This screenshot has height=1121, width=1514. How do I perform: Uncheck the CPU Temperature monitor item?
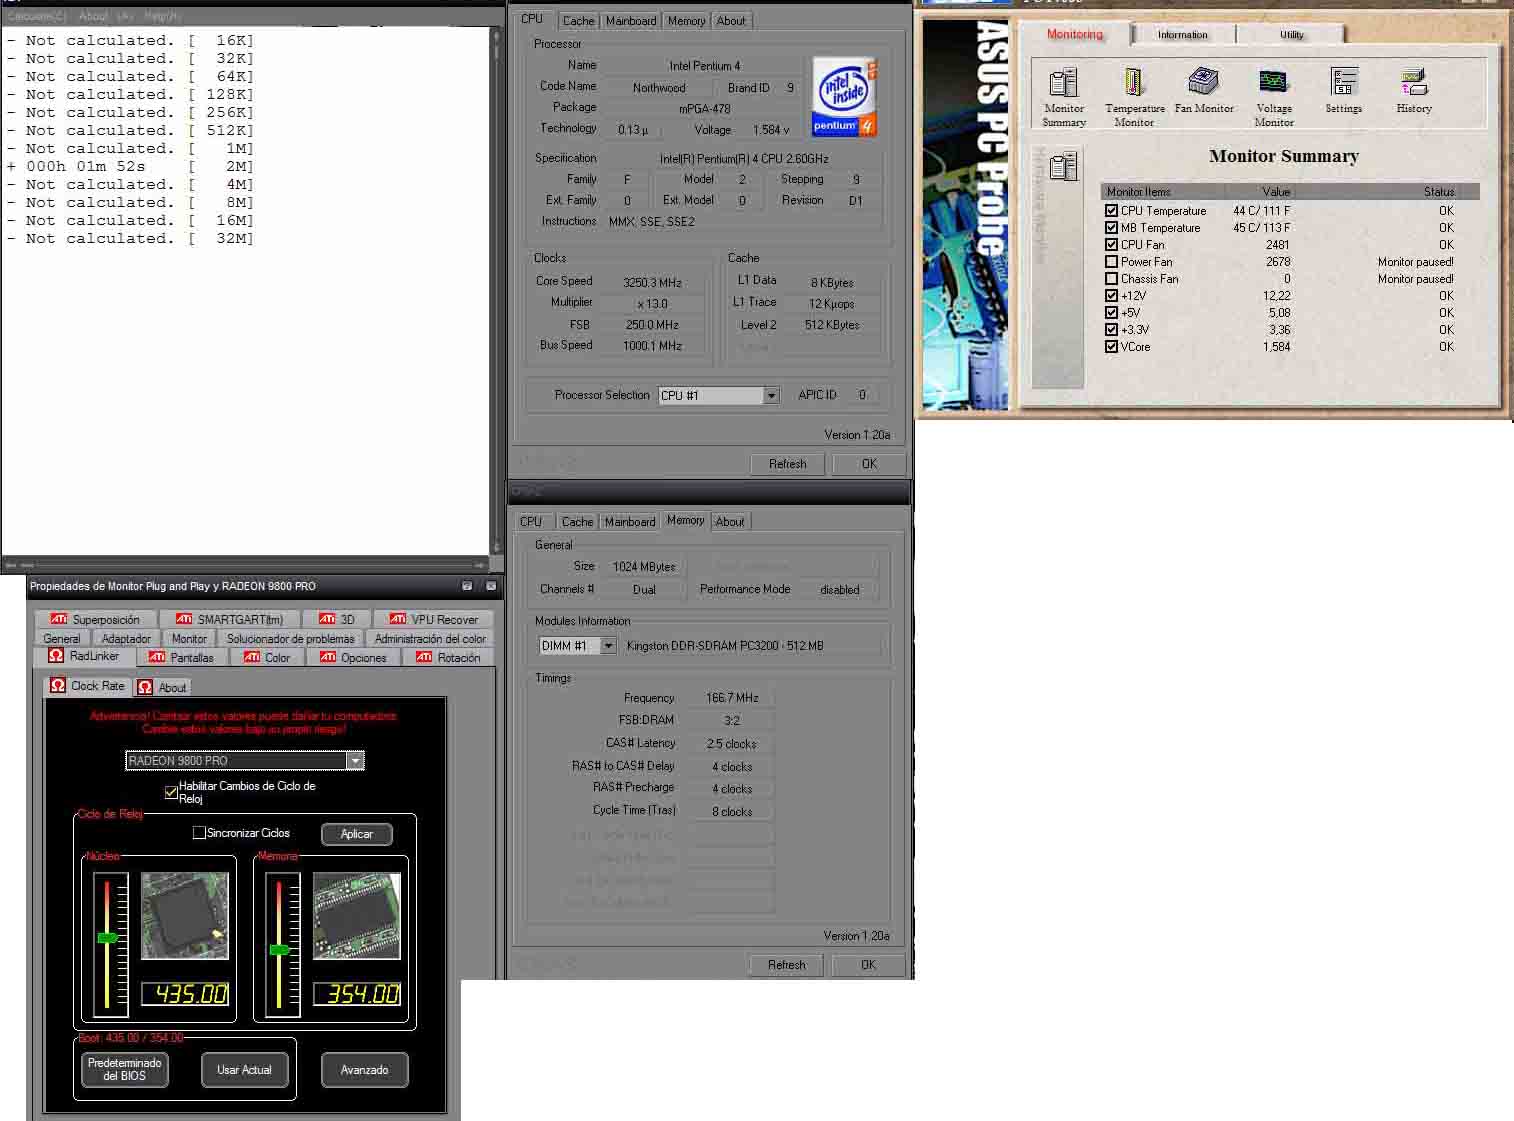pyautogui.click(x=1111, y=211)
